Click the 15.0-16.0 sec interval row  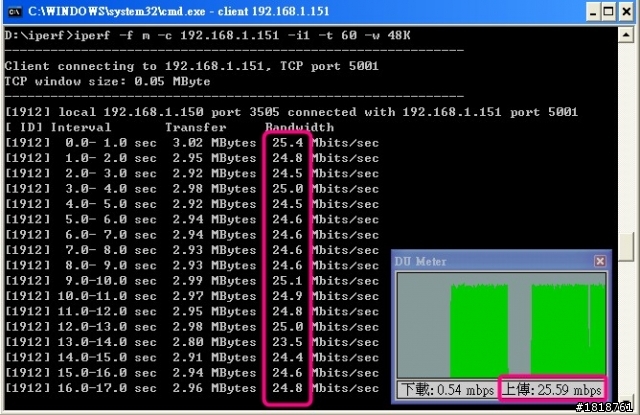click(x=192, y=373)
